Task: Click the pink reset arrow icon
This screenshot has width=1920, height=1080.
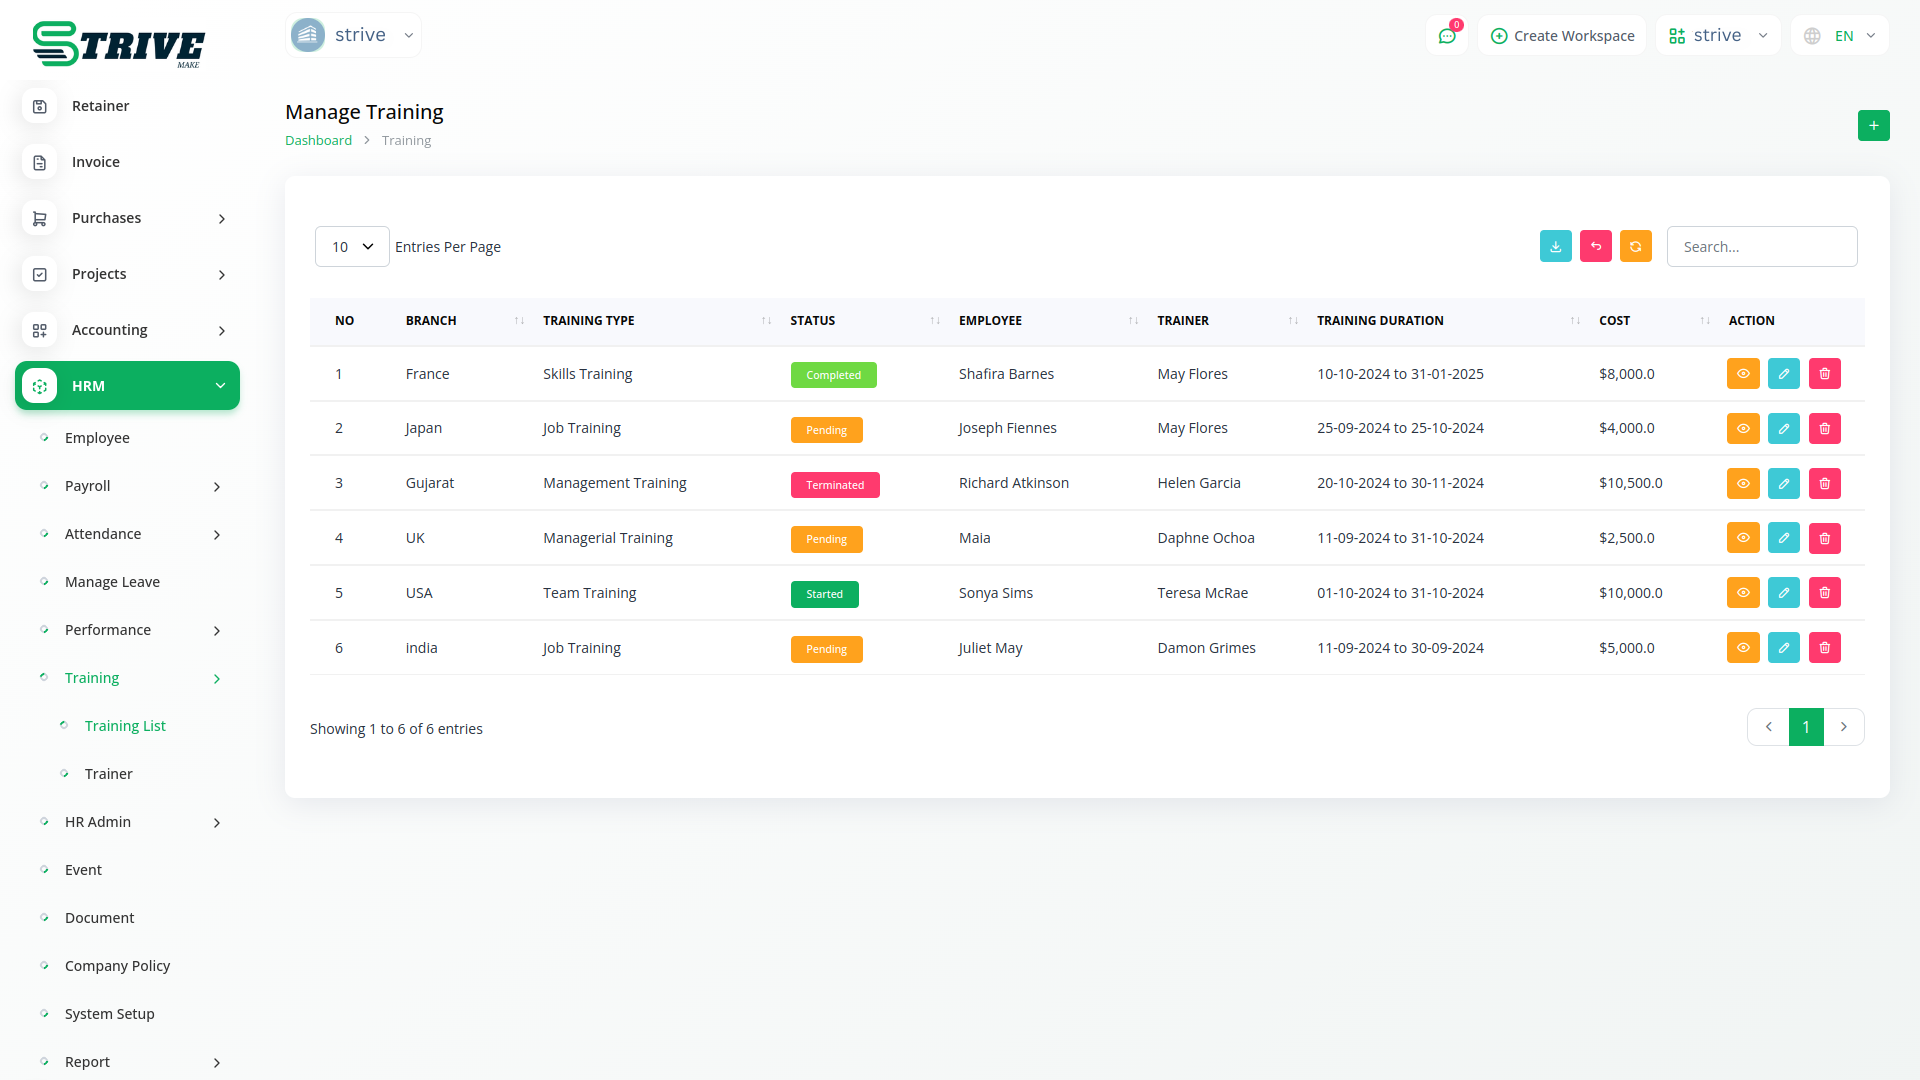Action: 1595,247
